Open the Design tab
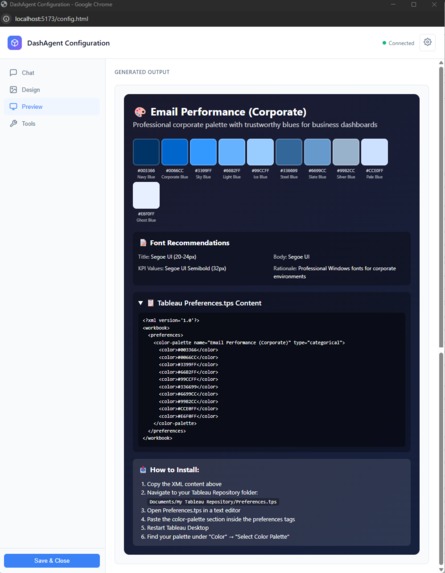This screenshot has height=573, width=445. 52,90
